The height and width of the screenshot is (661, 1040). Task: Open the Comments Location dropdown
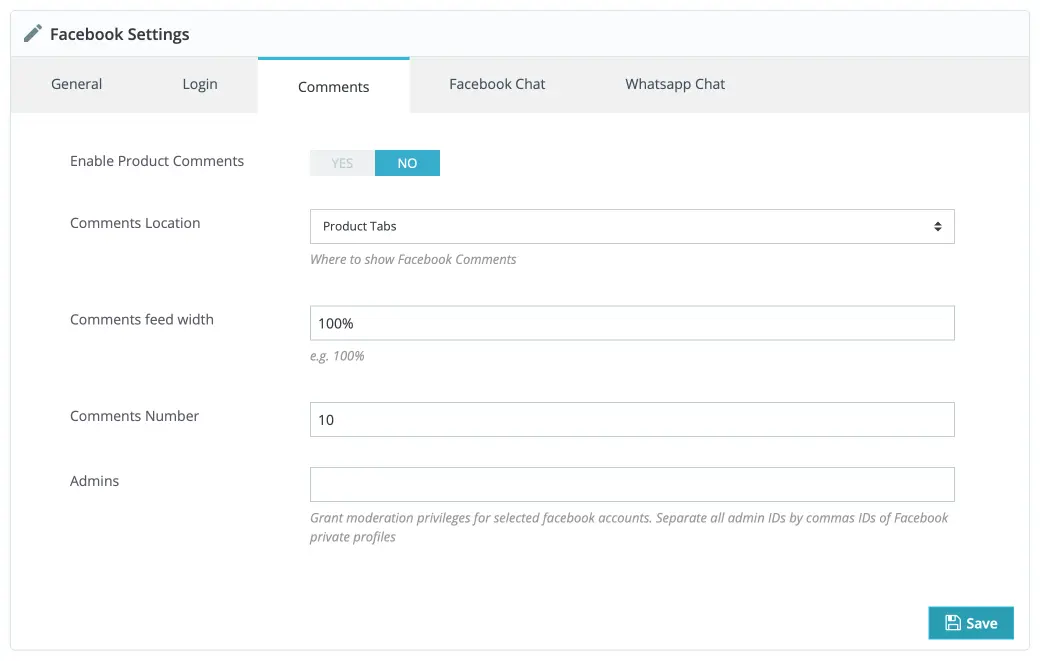click(x=632, y=227)
